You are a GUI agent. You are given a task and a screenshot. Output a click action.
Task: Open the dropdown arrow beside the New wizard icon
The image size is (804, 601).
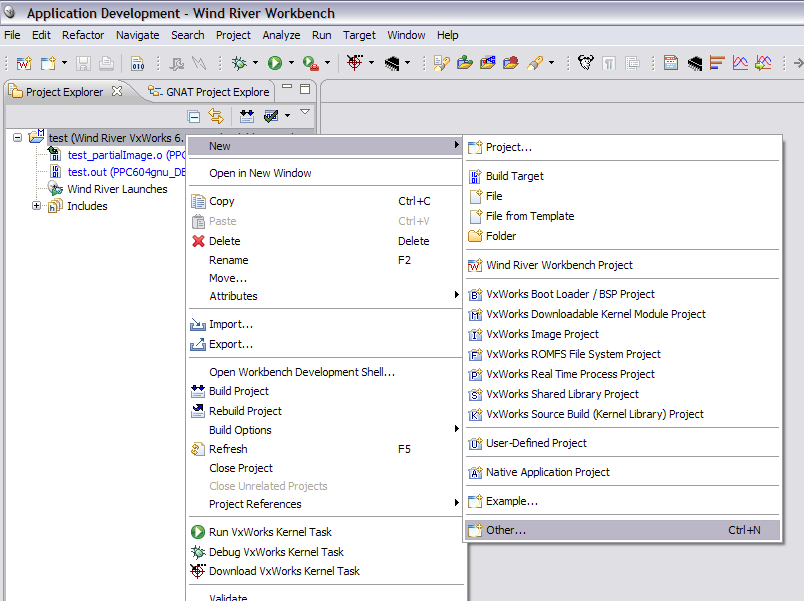pos(64,63)
